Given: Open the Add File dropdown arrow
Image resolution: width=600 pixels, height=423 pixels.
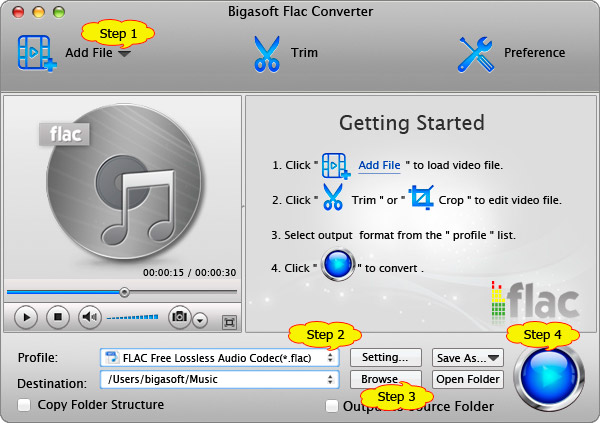Looking at the screenshot, I should tap(124, 54).
